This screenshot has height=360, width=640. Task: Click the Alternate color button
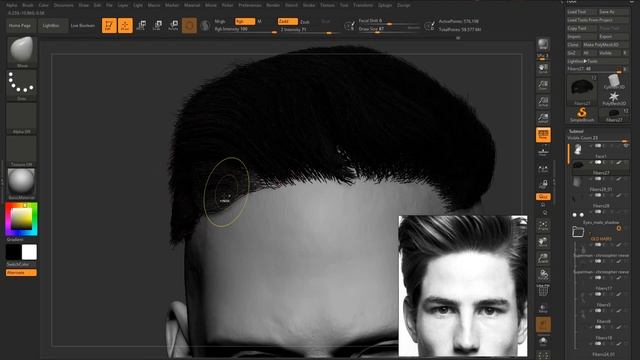21,273
